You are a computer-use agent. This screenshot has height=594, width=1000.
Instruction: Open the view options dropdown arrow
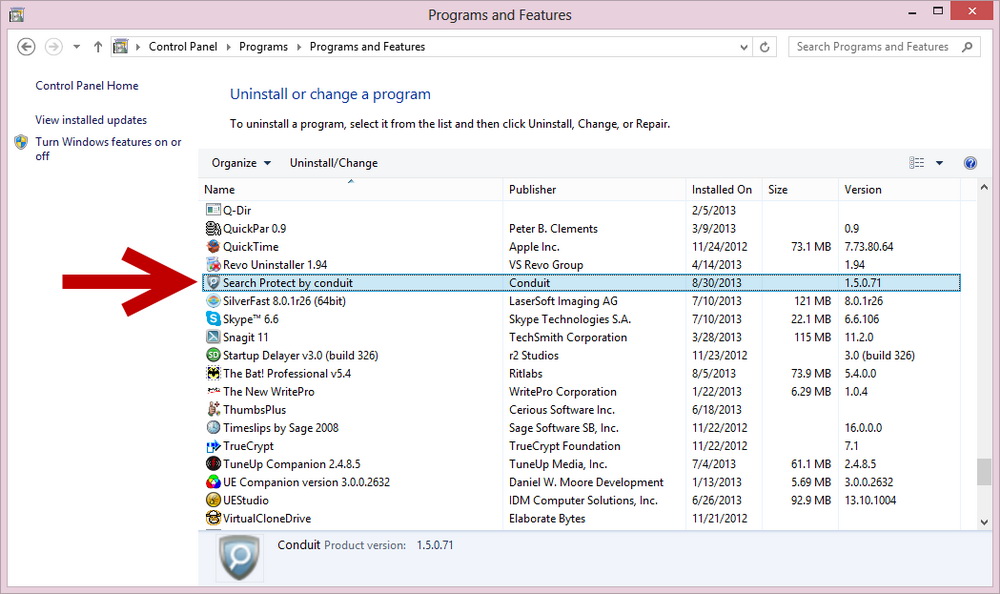click(939, 163)
